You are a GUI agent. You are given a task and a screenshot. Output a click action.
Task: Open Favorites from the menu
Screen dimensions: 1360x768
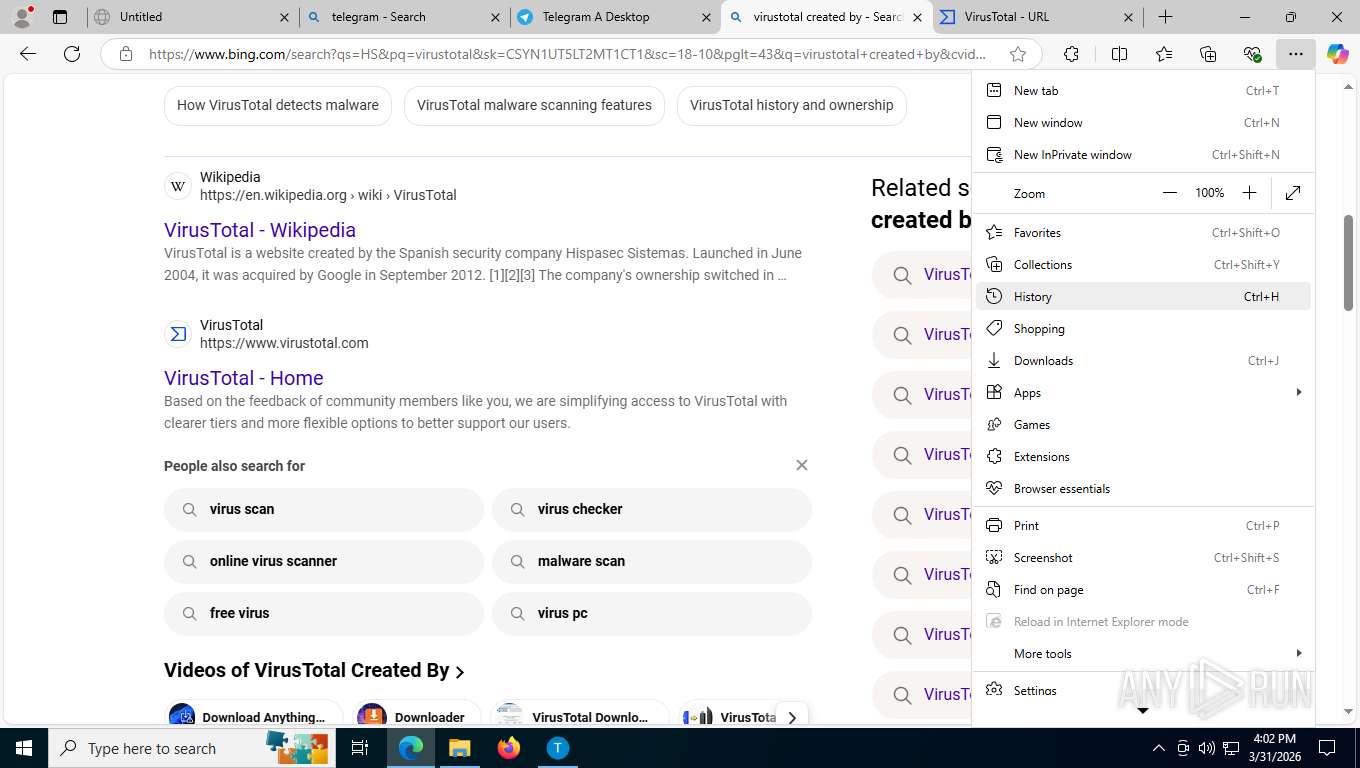point(1143,233)
